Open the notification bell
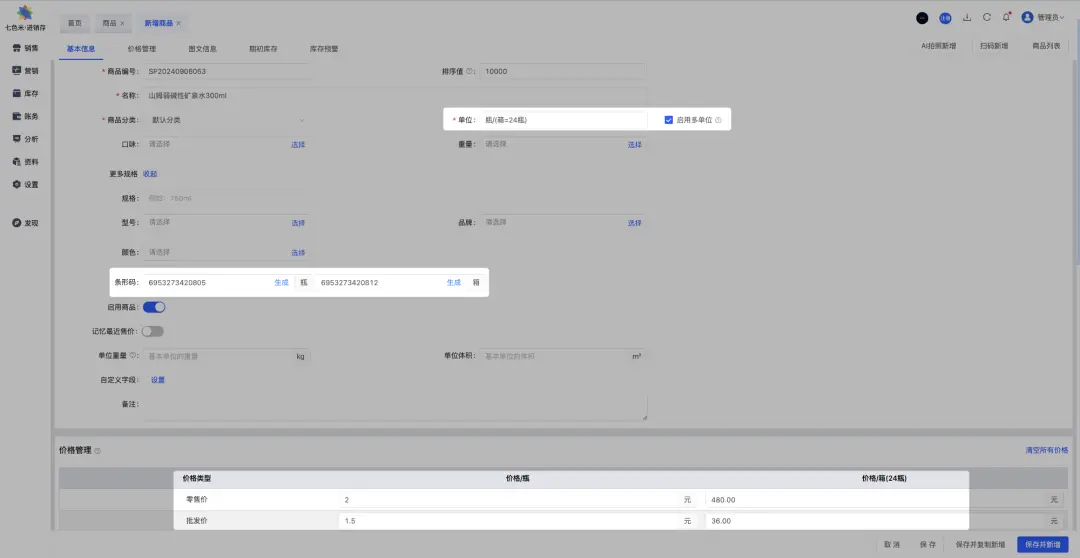The image size is (1080, 558). (x=1006, y=17)
